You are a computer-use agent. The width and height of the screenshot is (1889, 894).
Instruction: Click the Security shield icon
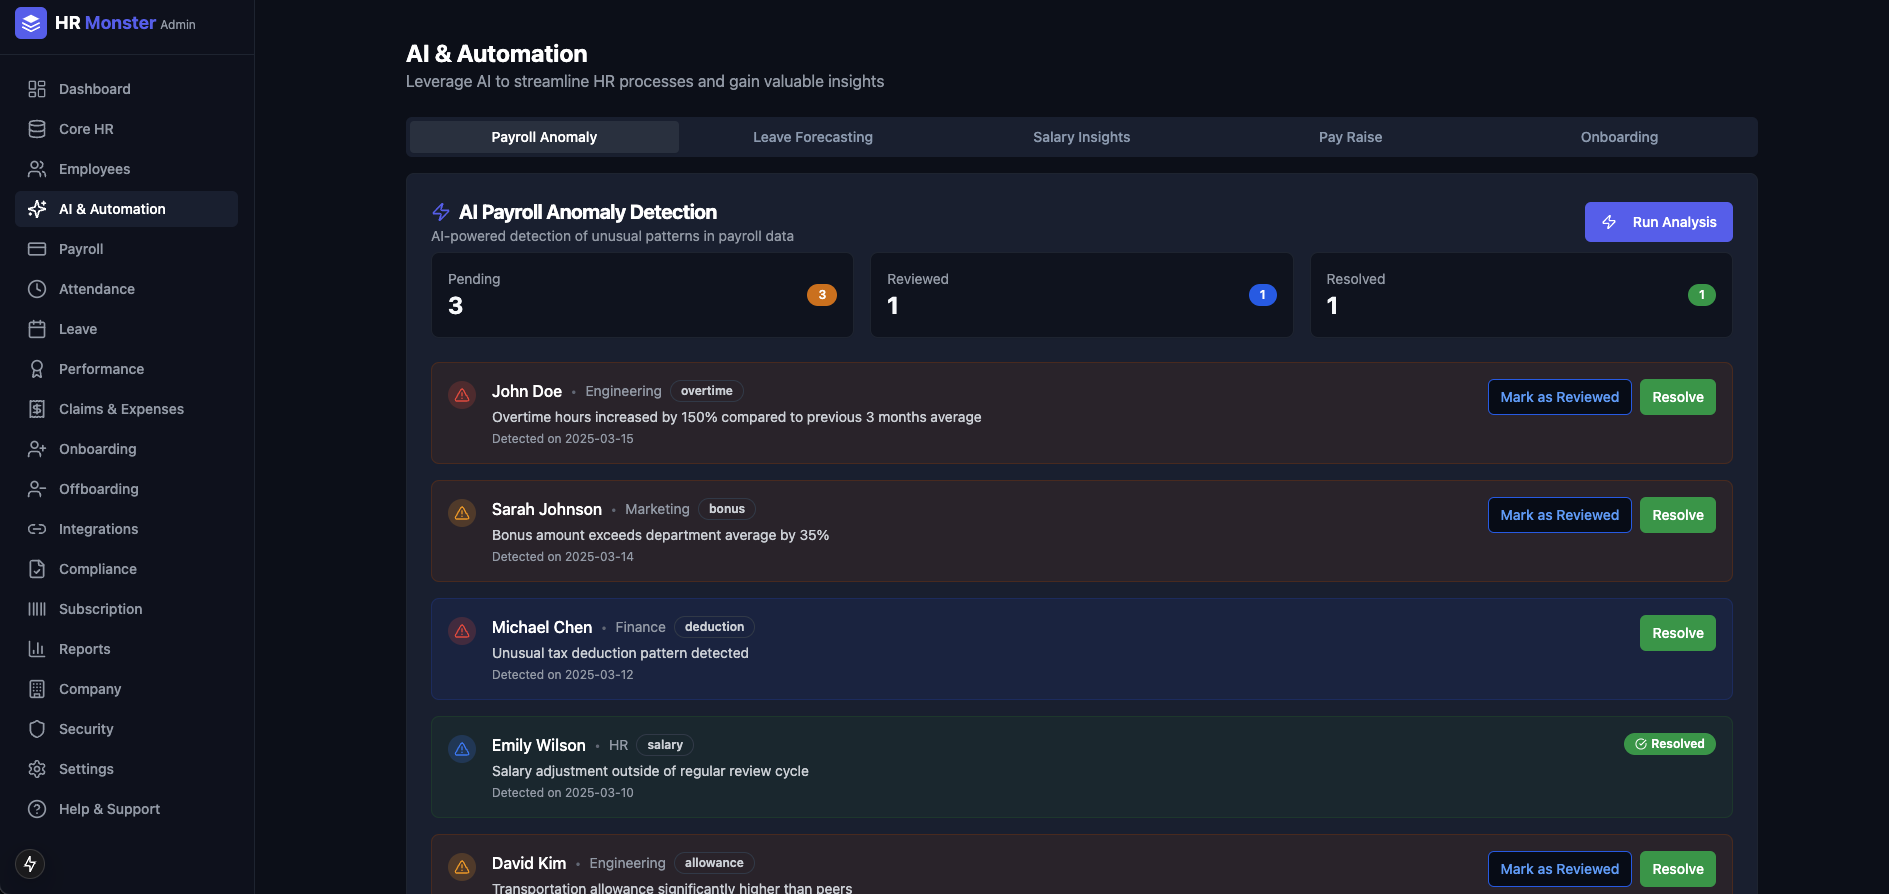pyautogui.click(x=37, y=729)
